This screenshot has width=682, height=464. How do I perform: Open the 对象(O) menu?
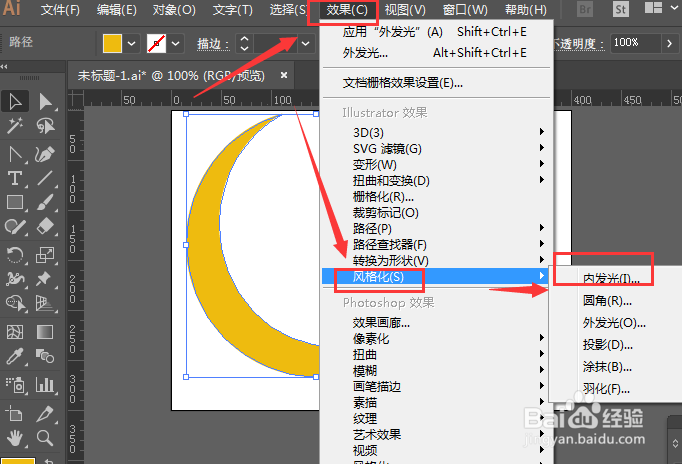pyautogui.click(x=174, y=10)
